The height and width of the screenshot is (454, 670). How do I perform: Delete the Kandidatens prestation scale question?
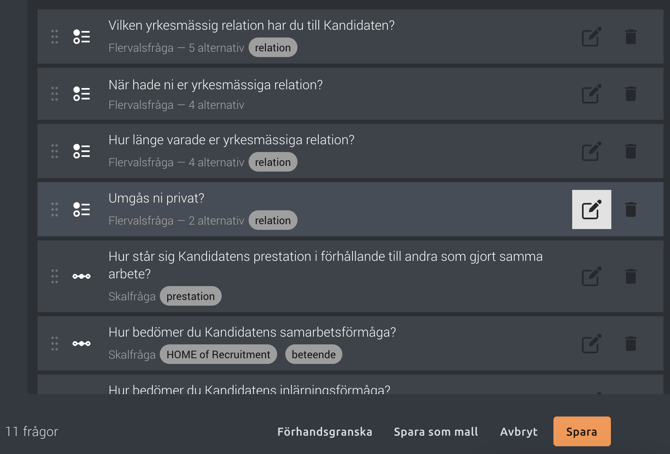coord(631,276)
